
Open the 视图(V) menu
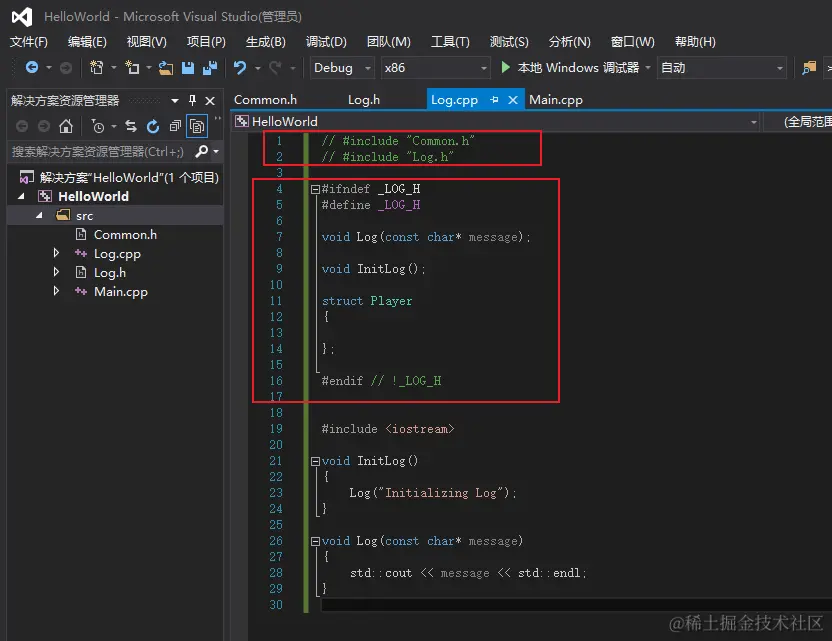(146, 42)
